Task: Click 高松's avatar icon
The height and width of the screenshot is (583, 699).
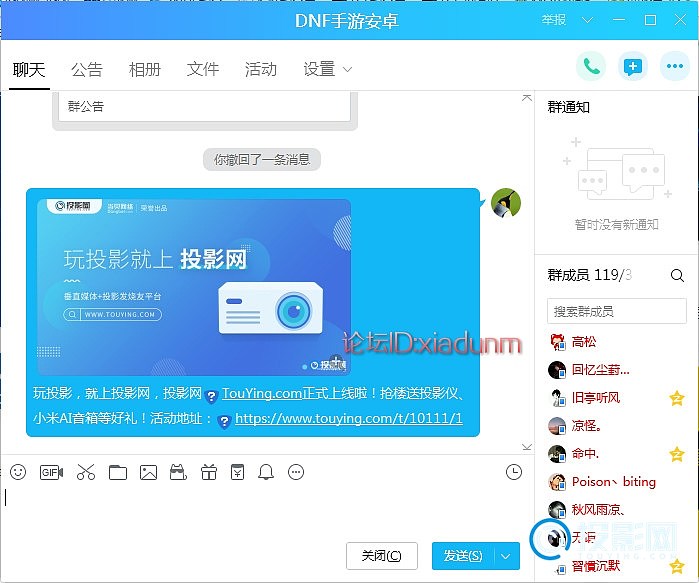Action: click(557, 342)
